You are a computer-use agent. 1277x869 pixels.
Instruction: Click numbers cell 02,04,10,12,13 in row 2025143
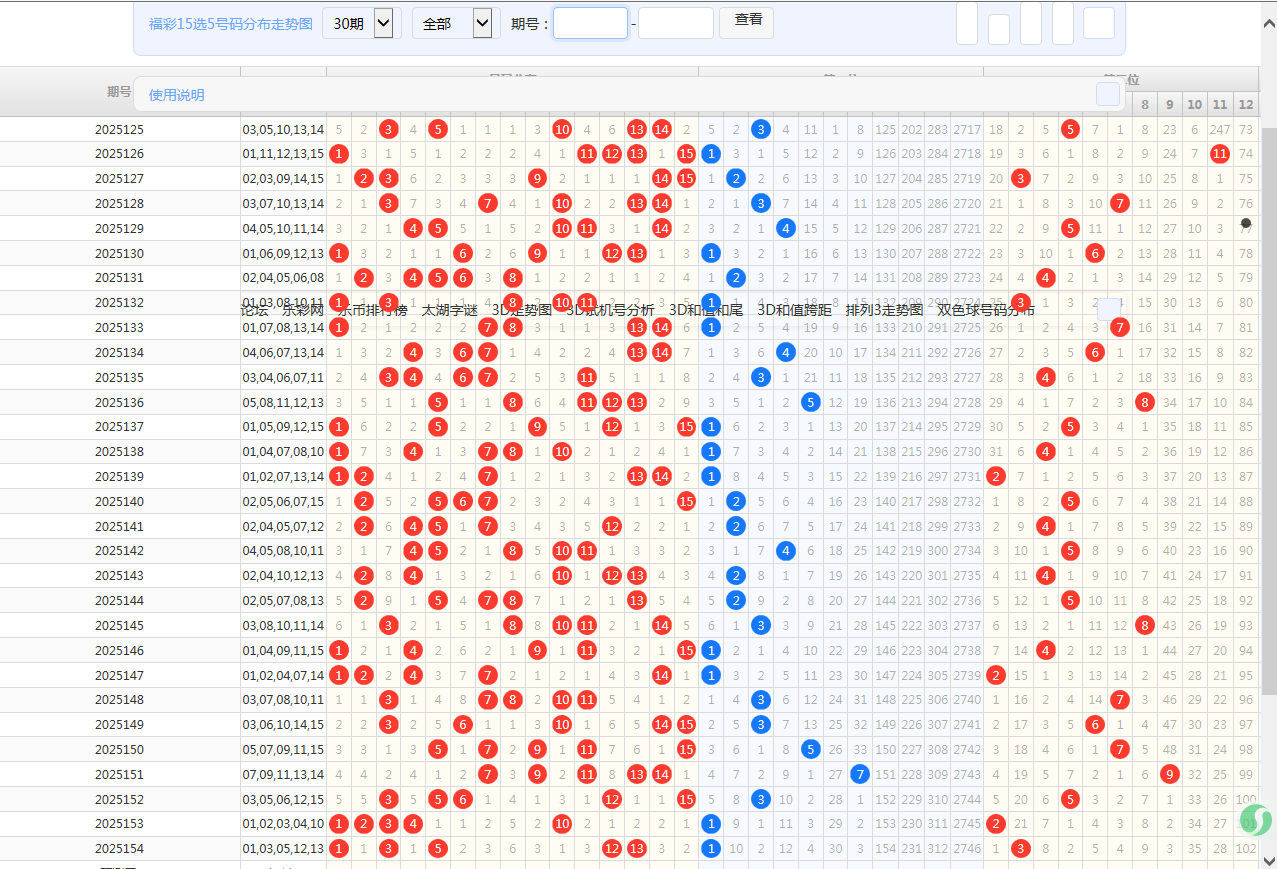[283, 575]
